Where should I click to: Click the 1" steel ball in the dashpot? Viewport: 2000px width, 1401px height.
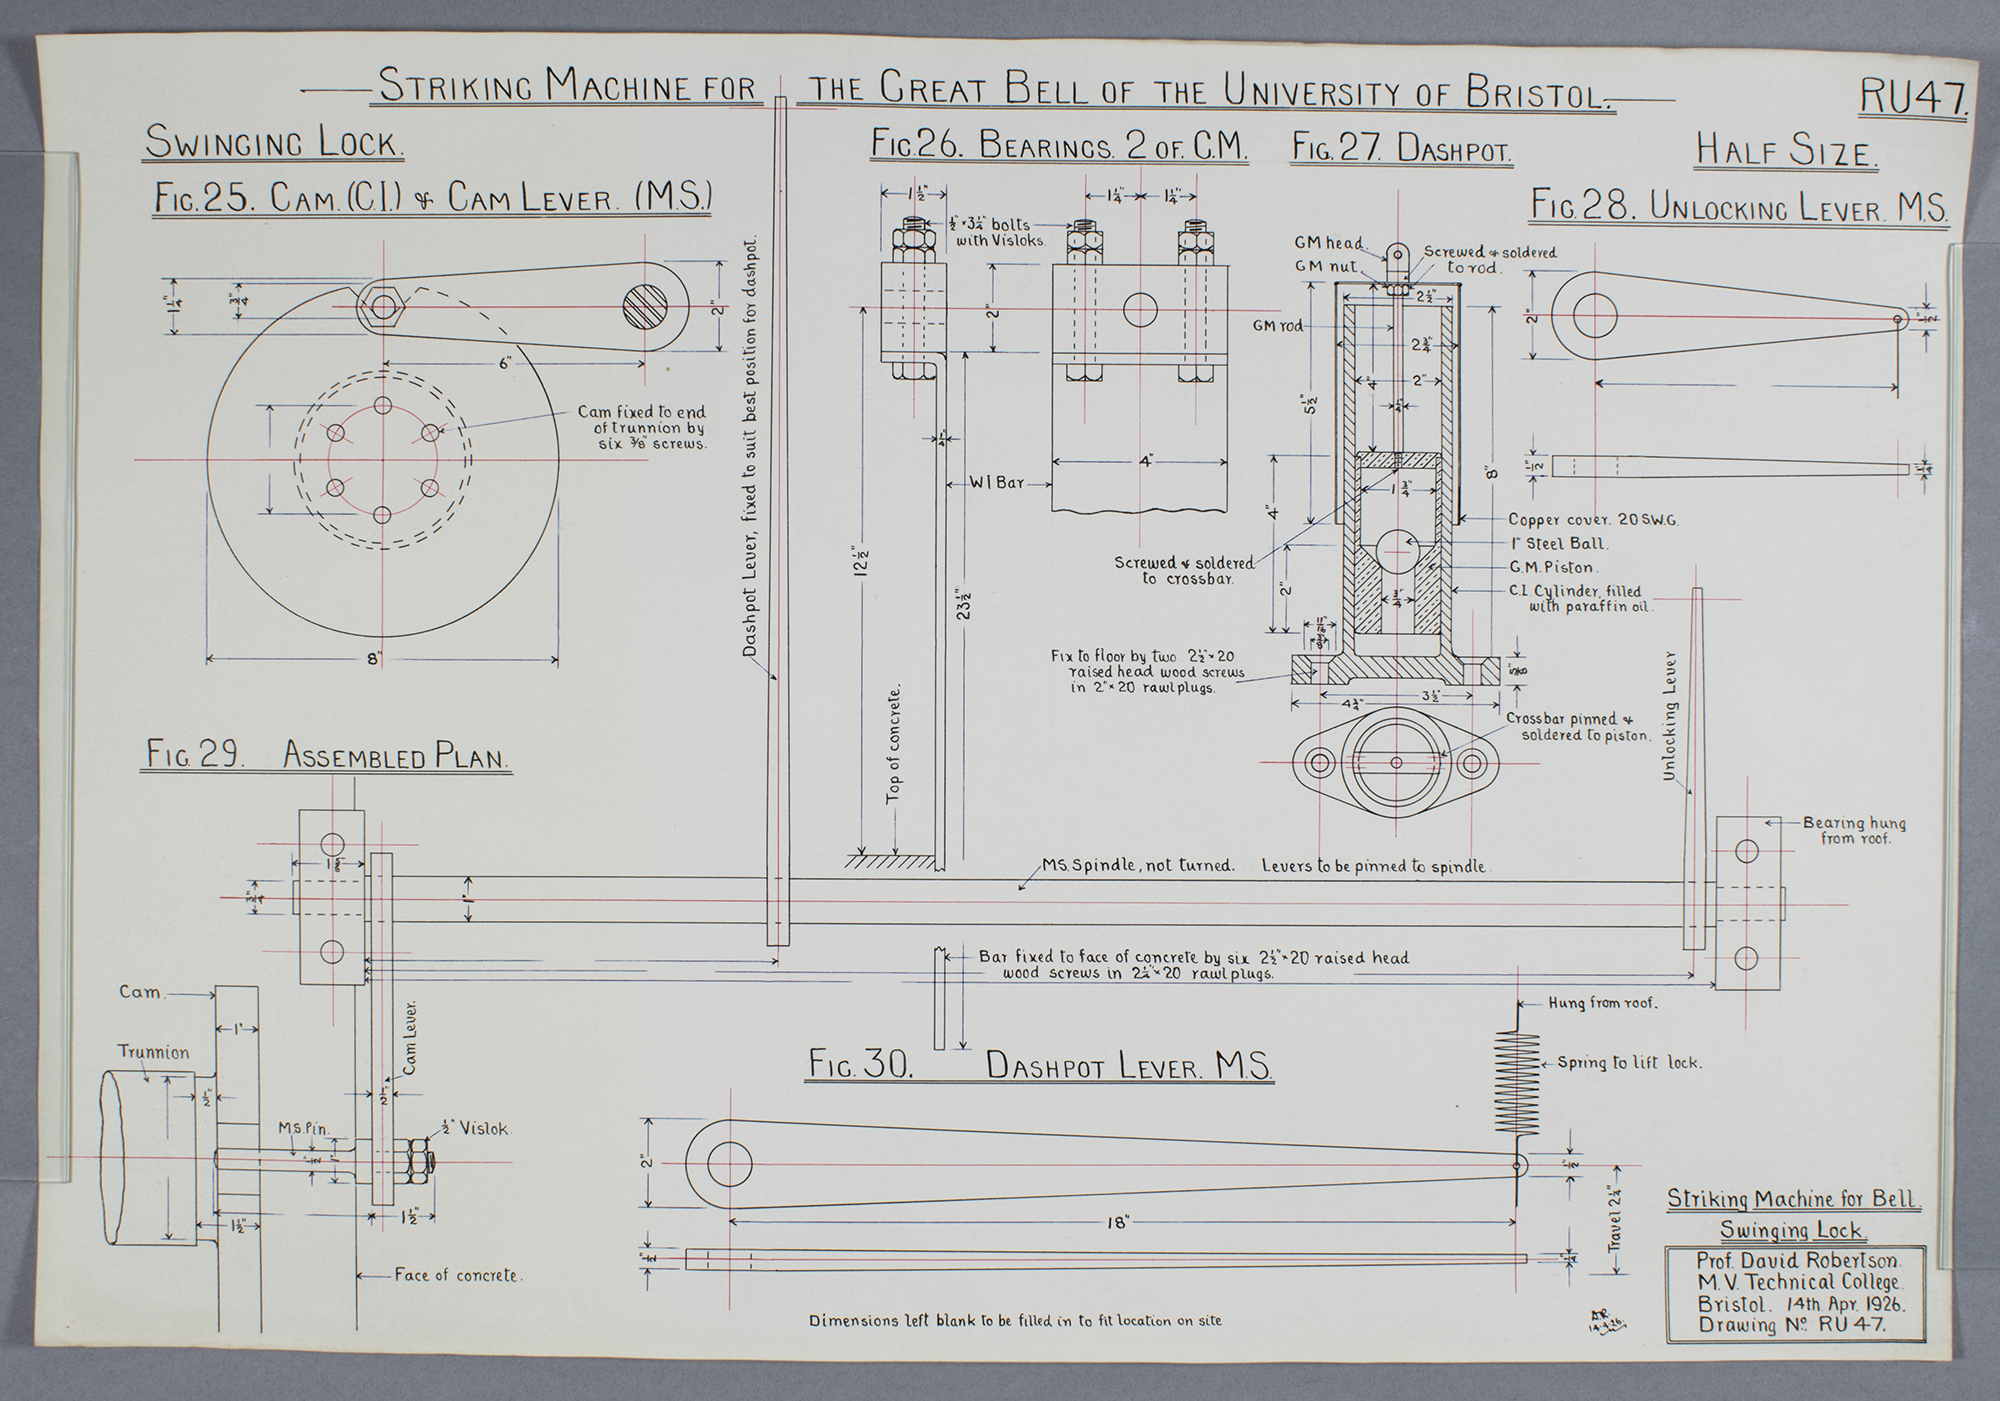point(1396,551)
